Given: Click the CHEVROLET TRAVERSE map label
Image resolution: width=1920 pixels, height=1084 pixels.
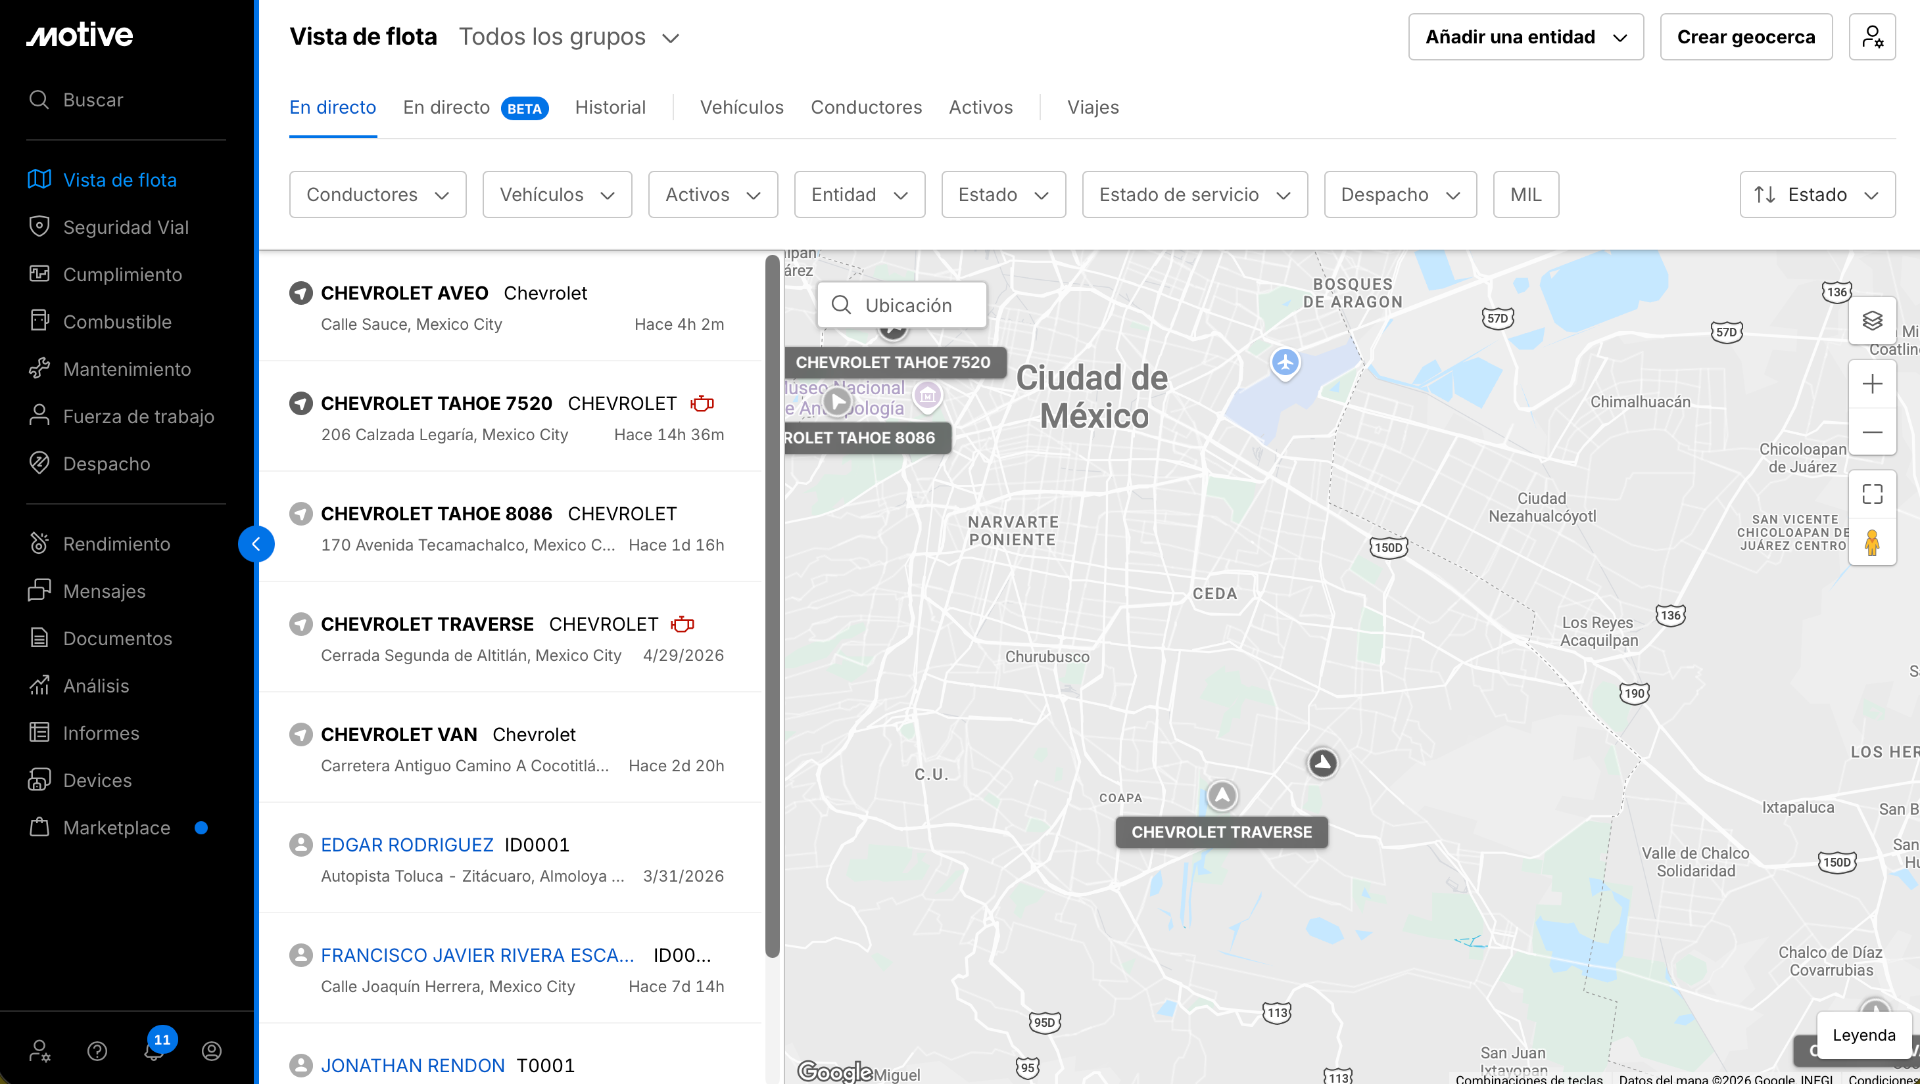Looking at the screenshot, I should click(1222, 832).
